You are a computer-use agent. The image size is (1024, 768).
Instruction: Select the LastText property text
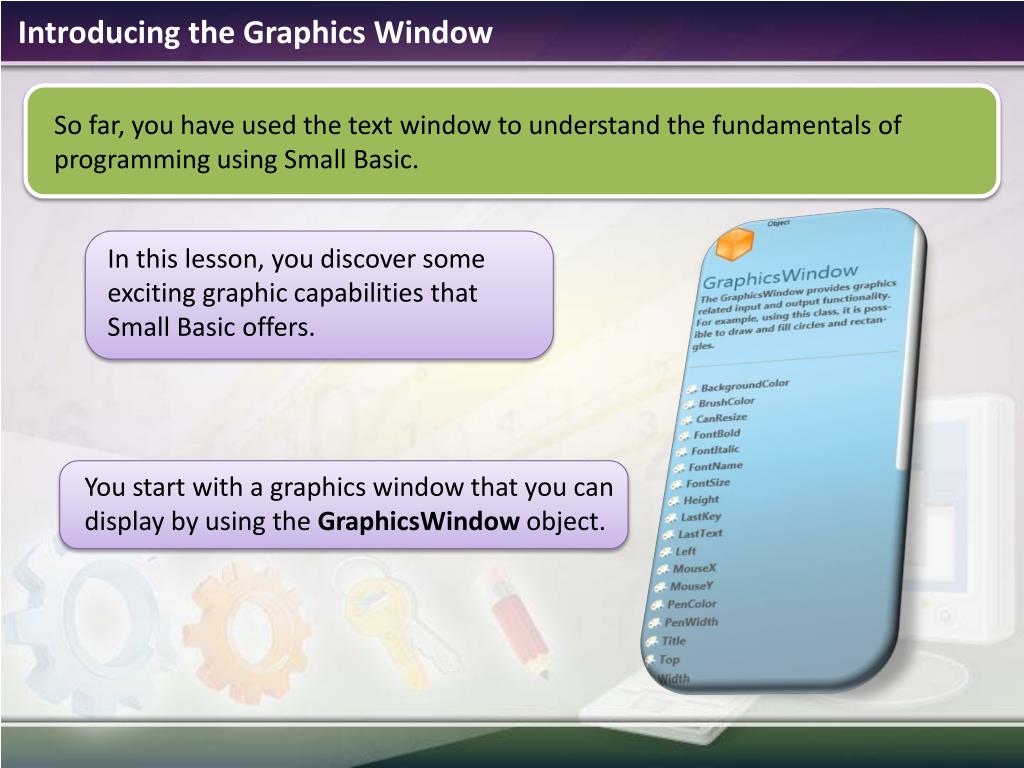[x=700, y=534]
